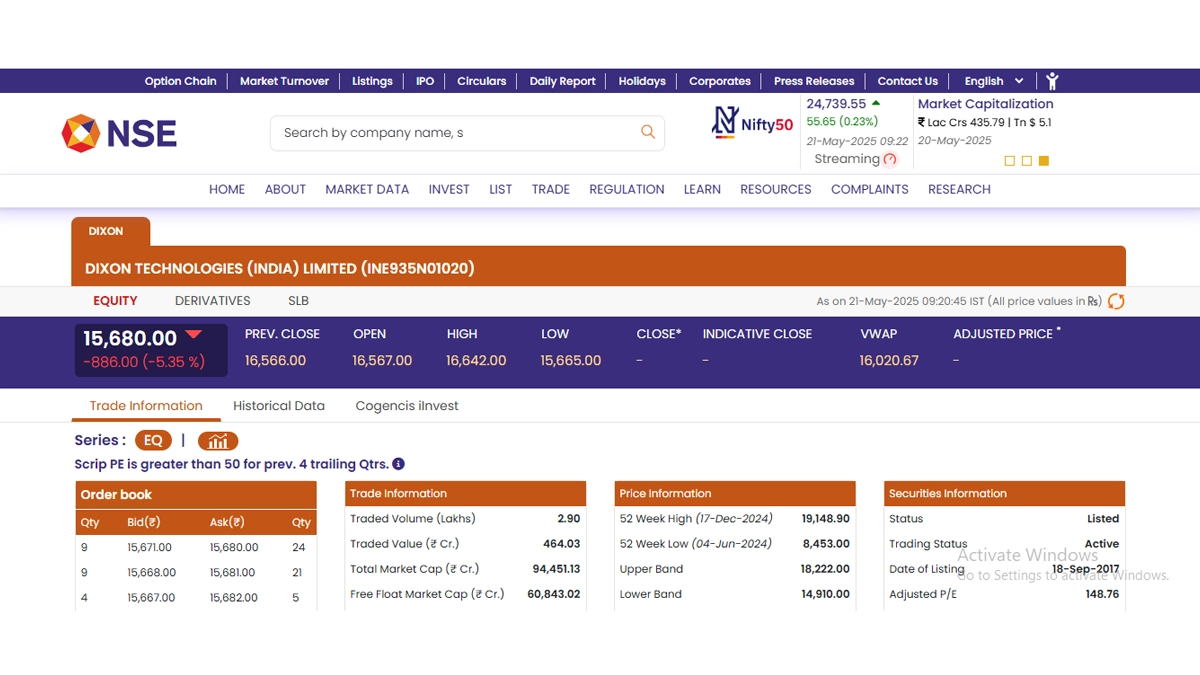Click the Streaming speedometer icon
Viewport: 1200px width, 675px height.
point(890,160)
